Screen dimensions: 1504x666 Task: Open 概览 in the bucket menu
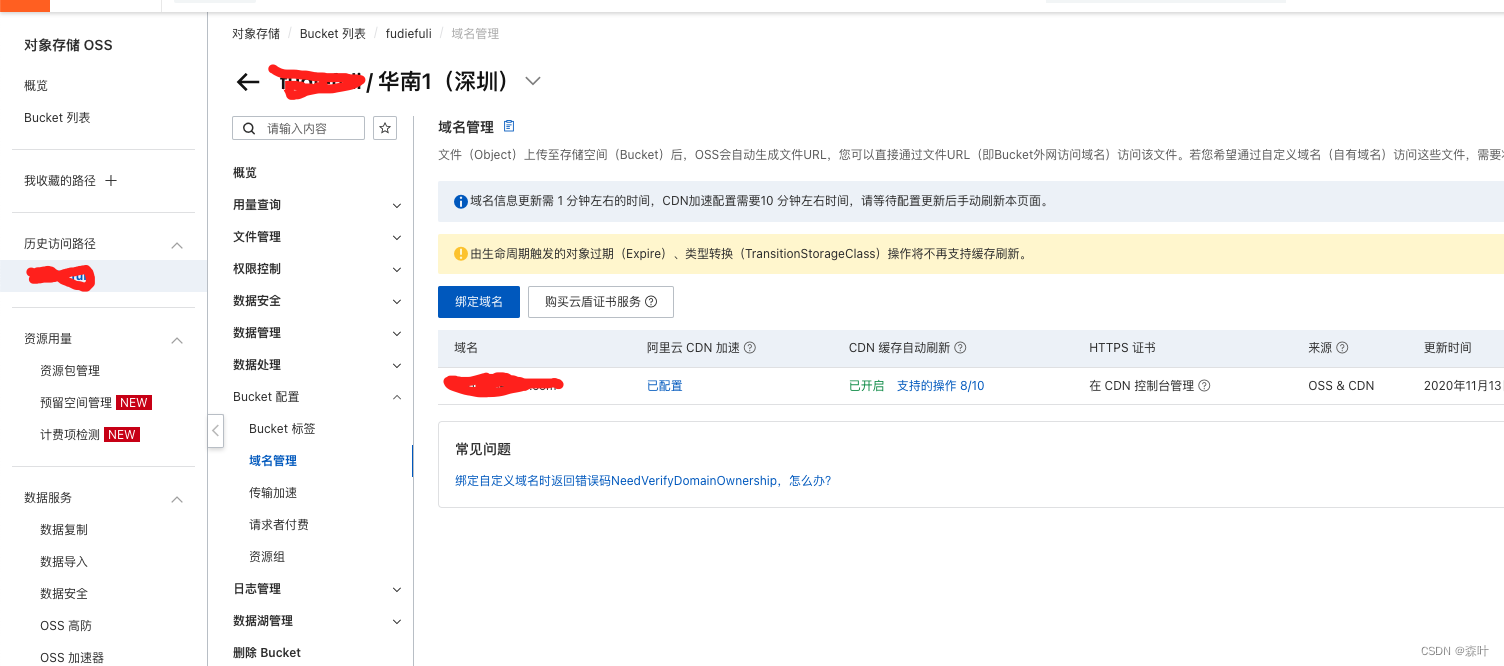(x=245, y=173)
